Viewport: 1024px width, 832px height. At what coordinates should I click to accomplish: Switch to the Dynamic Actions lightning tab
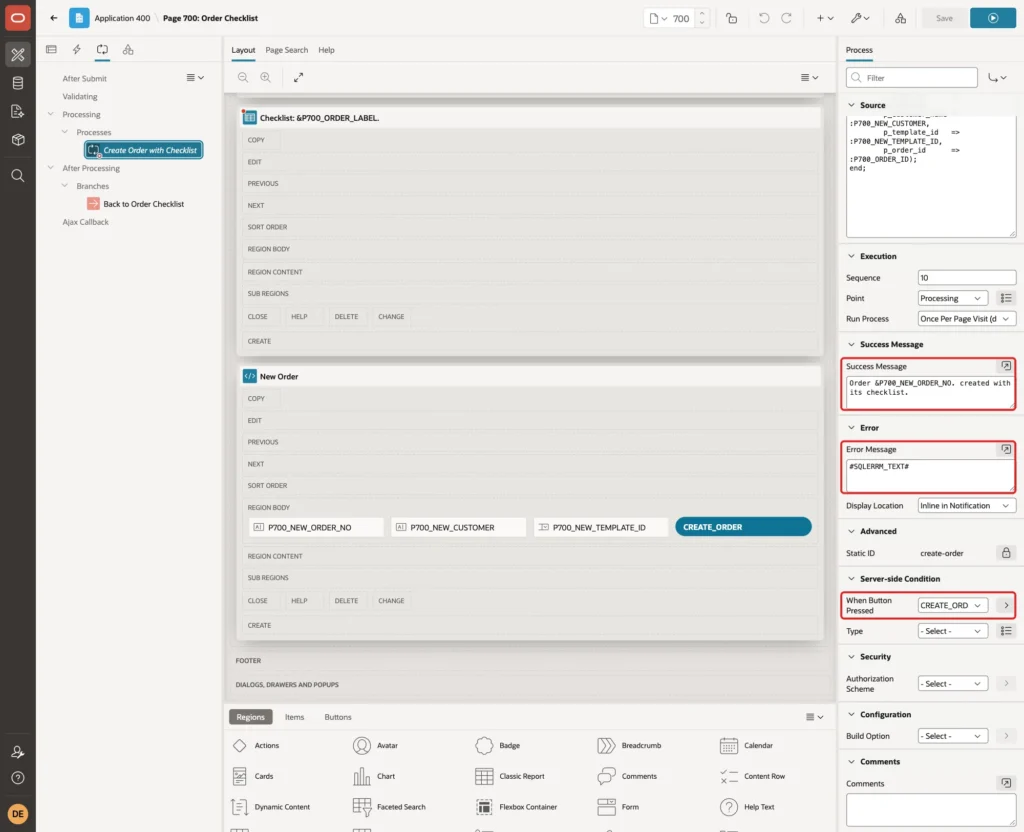[76, 50]
